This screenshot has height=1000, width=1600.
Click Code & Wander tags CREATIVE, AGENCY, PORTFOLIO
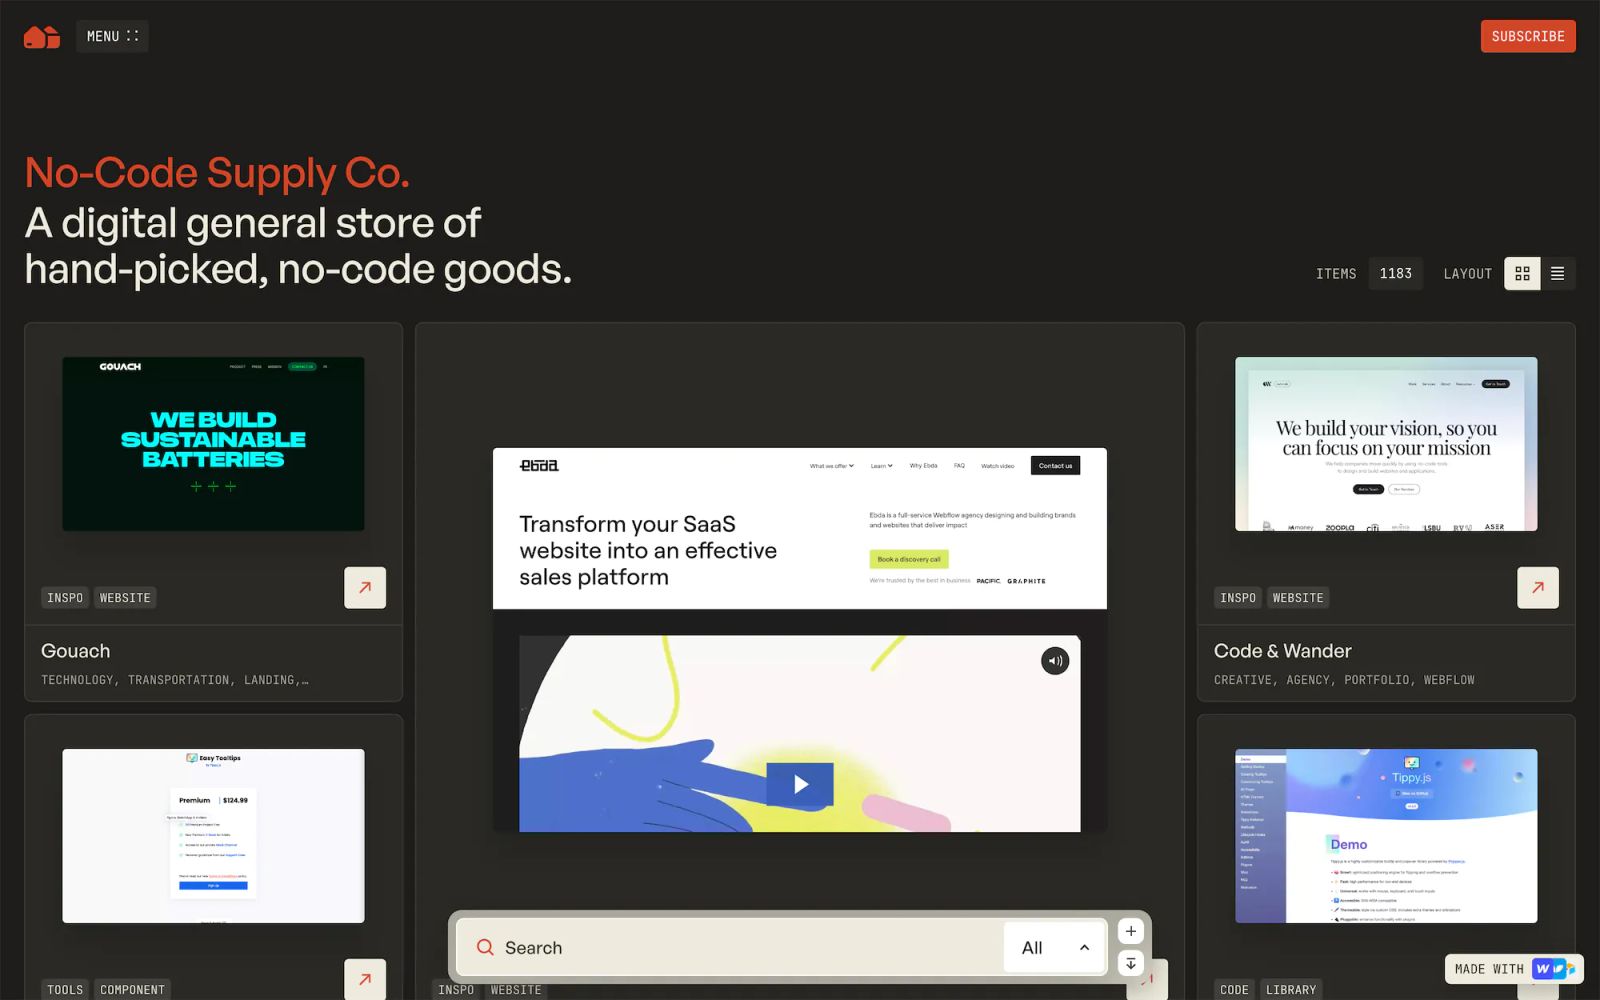tap(1344, 680)
